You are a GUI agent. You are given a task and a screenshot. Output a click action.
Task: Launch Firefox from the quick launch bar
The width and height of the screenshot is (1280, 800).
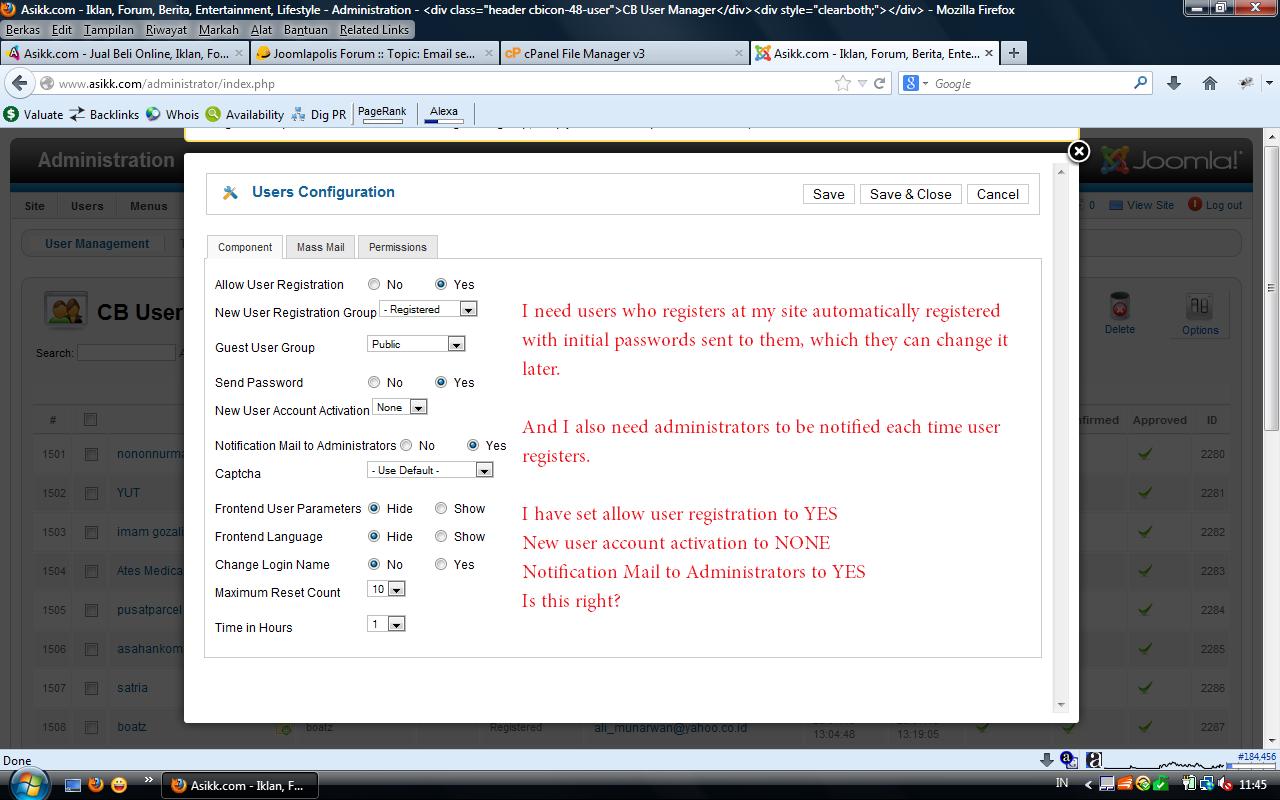(96, 785)
